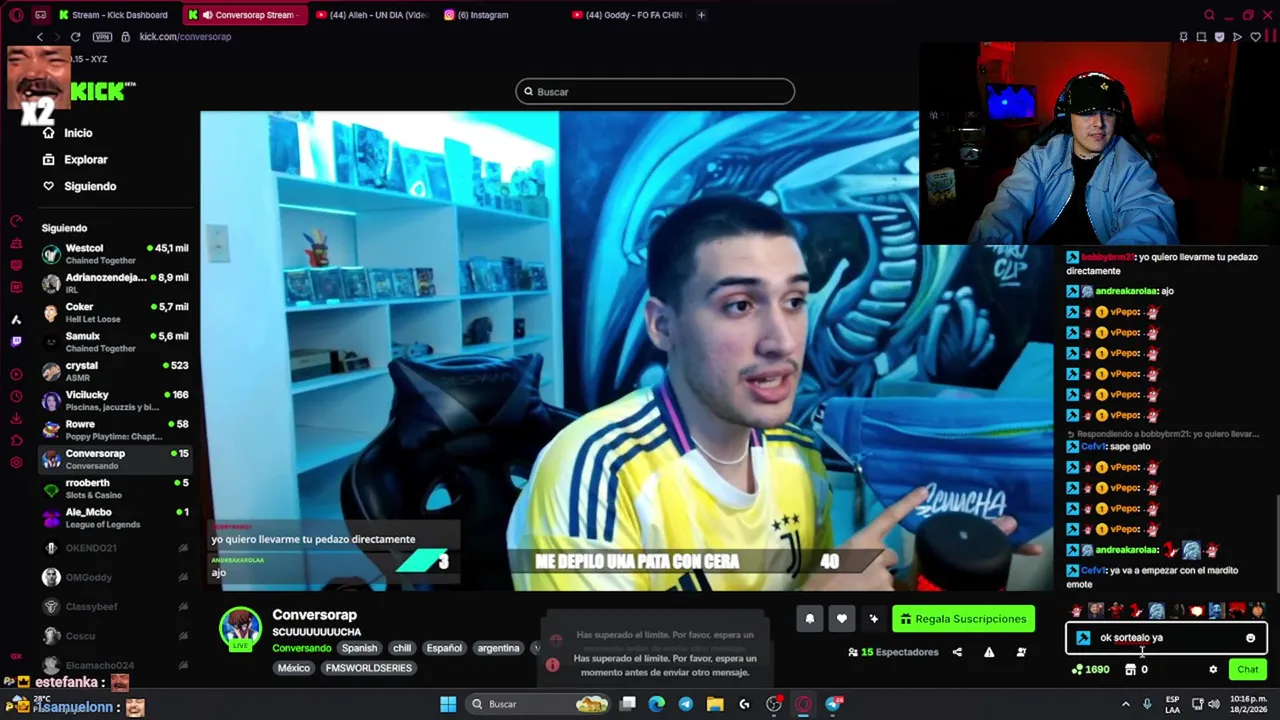The image size is (1280, 720).
Task: Toggle channel notifications bell
Action: 810,619
